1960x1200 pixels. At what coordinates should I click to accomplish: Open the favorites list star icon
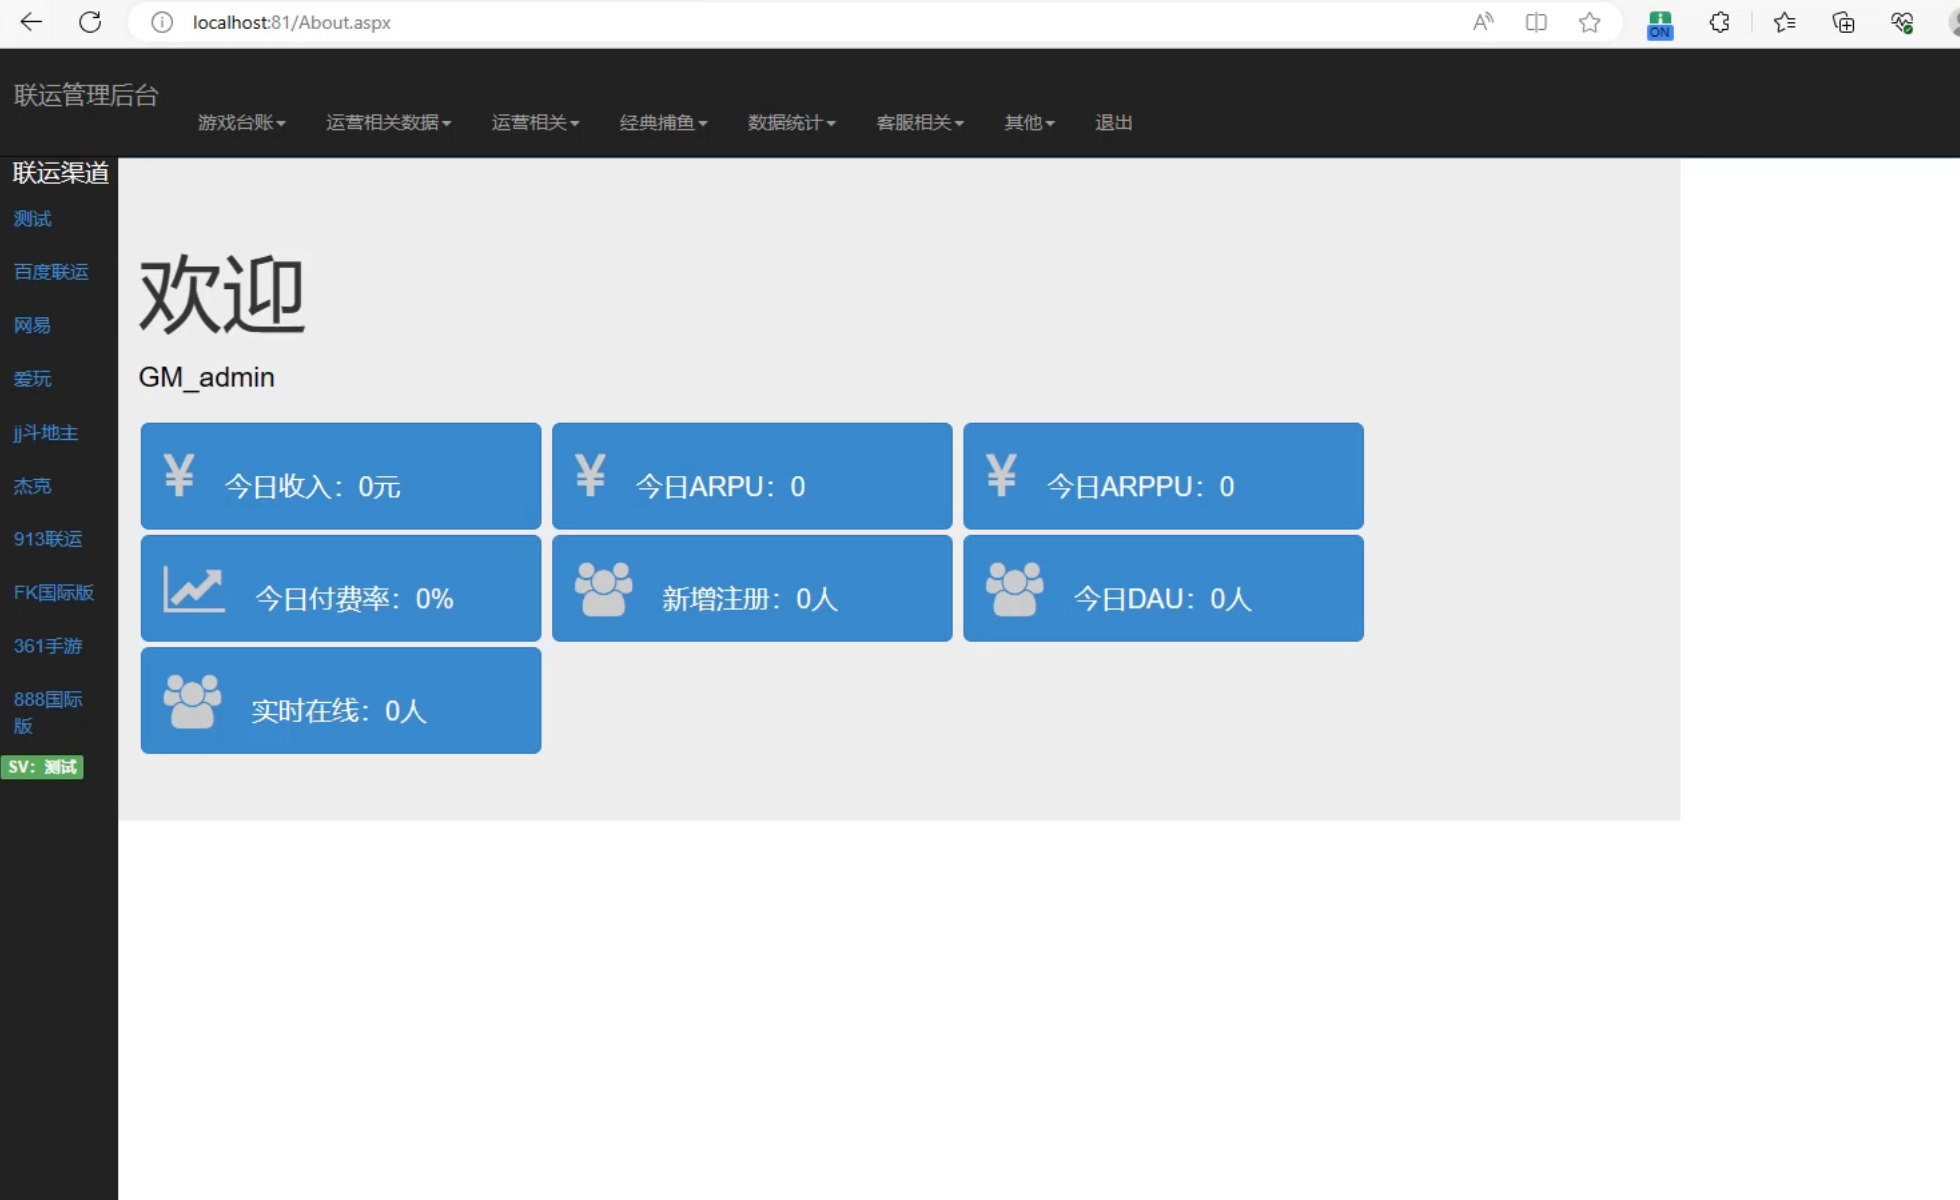(1784, 22)
